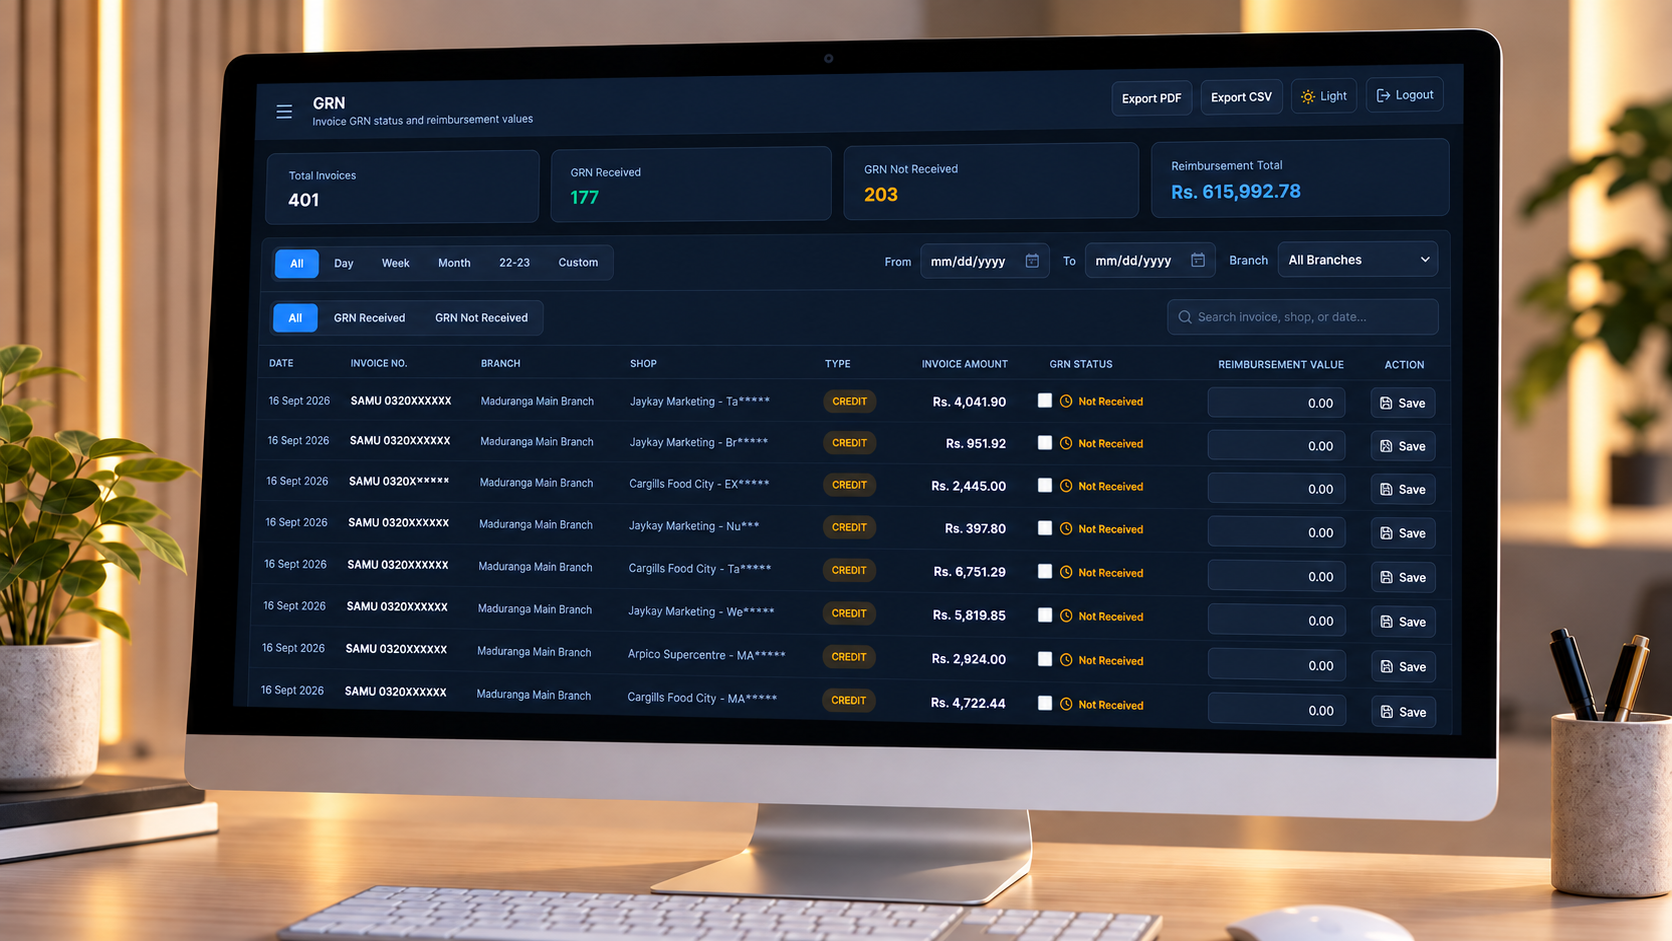Click the Logout arrow icon
1672x941 pixels.
[x=1383, y=95]
